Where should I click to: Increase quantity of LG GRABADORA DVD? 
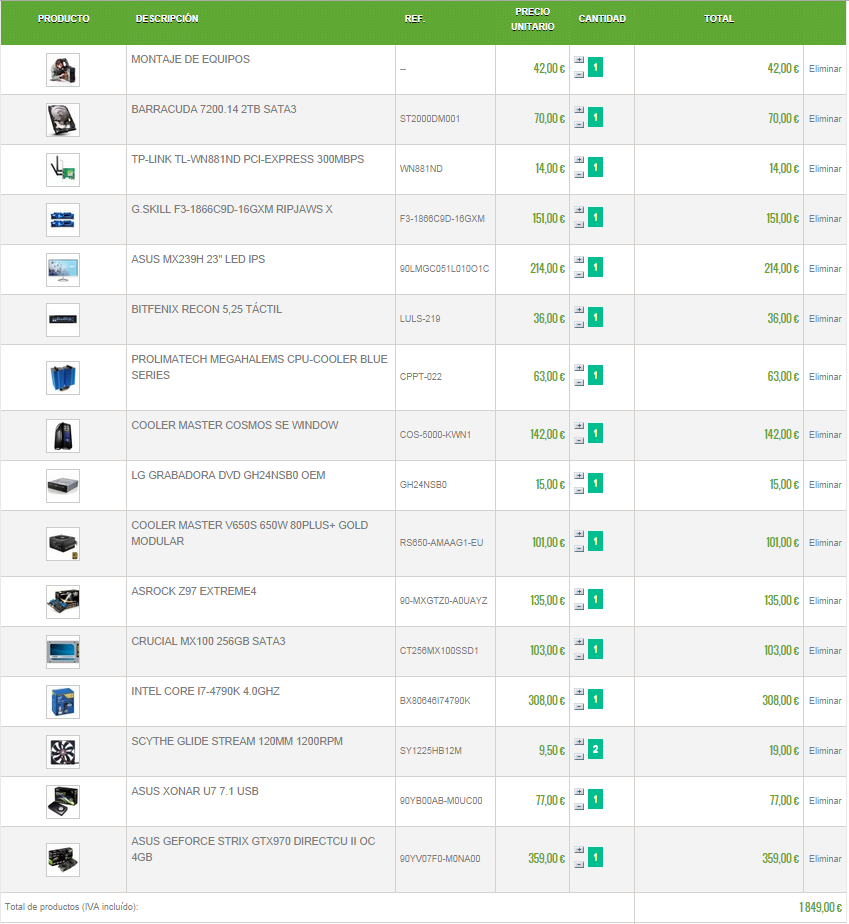point(579,476)
